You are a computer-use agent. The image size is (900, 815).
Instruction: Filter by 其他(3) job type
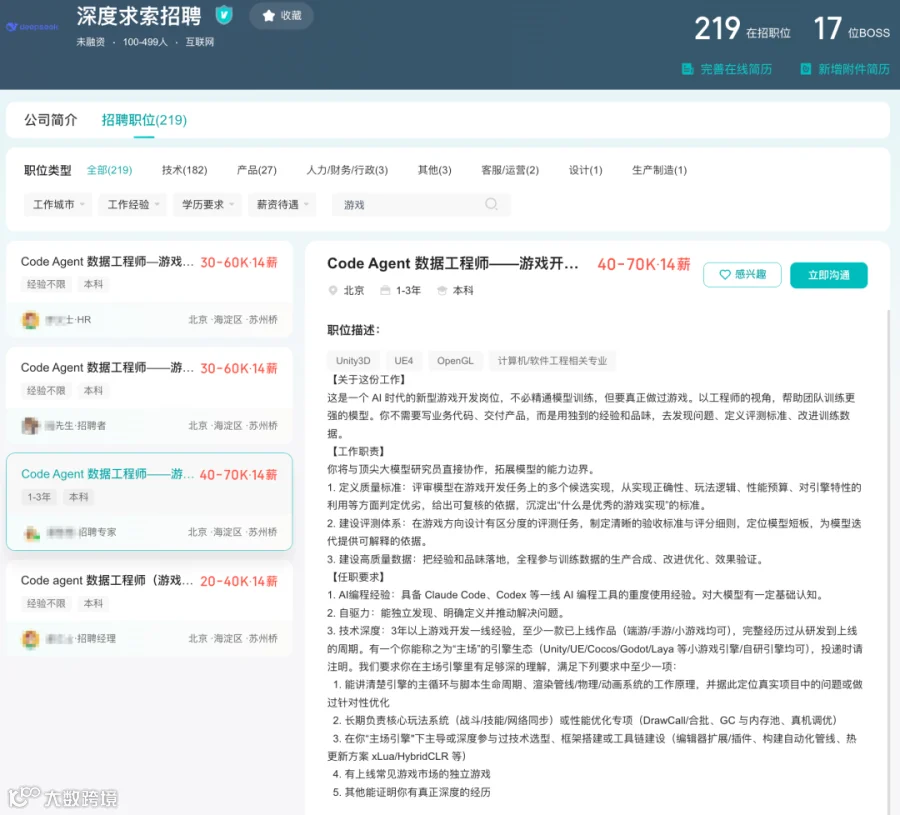[x=435, y=170]
